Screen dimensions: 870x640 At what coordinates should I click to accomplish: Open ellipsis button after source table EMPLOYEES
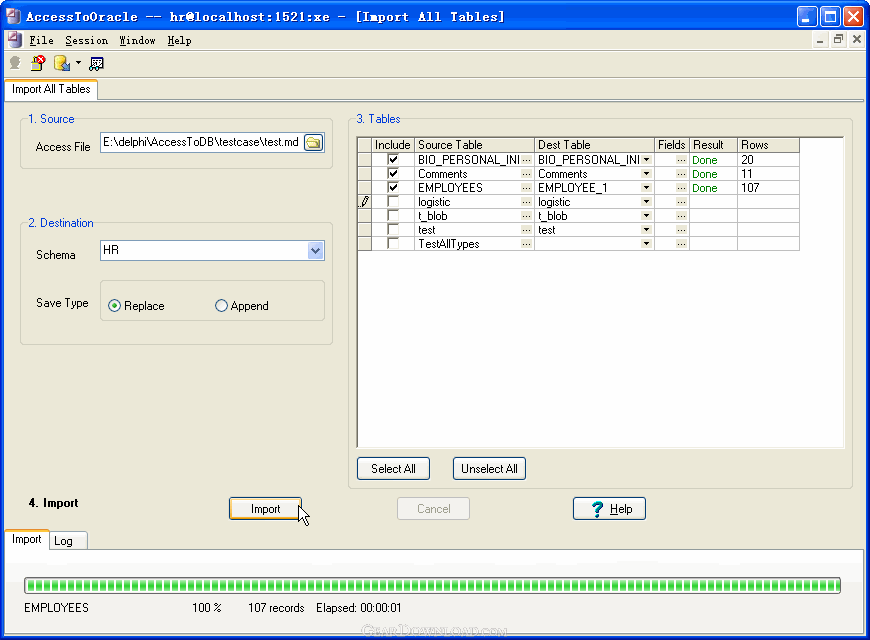point(527,188)
